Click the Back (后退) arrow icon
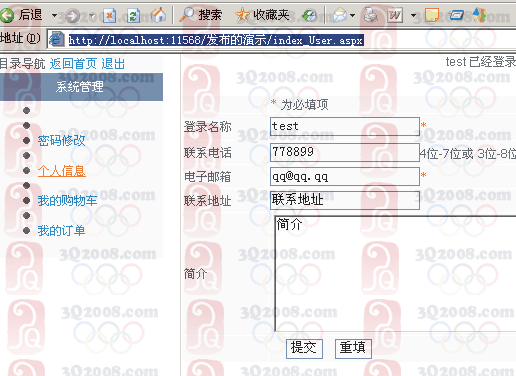516x376 pixels. pyautogui.click(x=7, y=15)
